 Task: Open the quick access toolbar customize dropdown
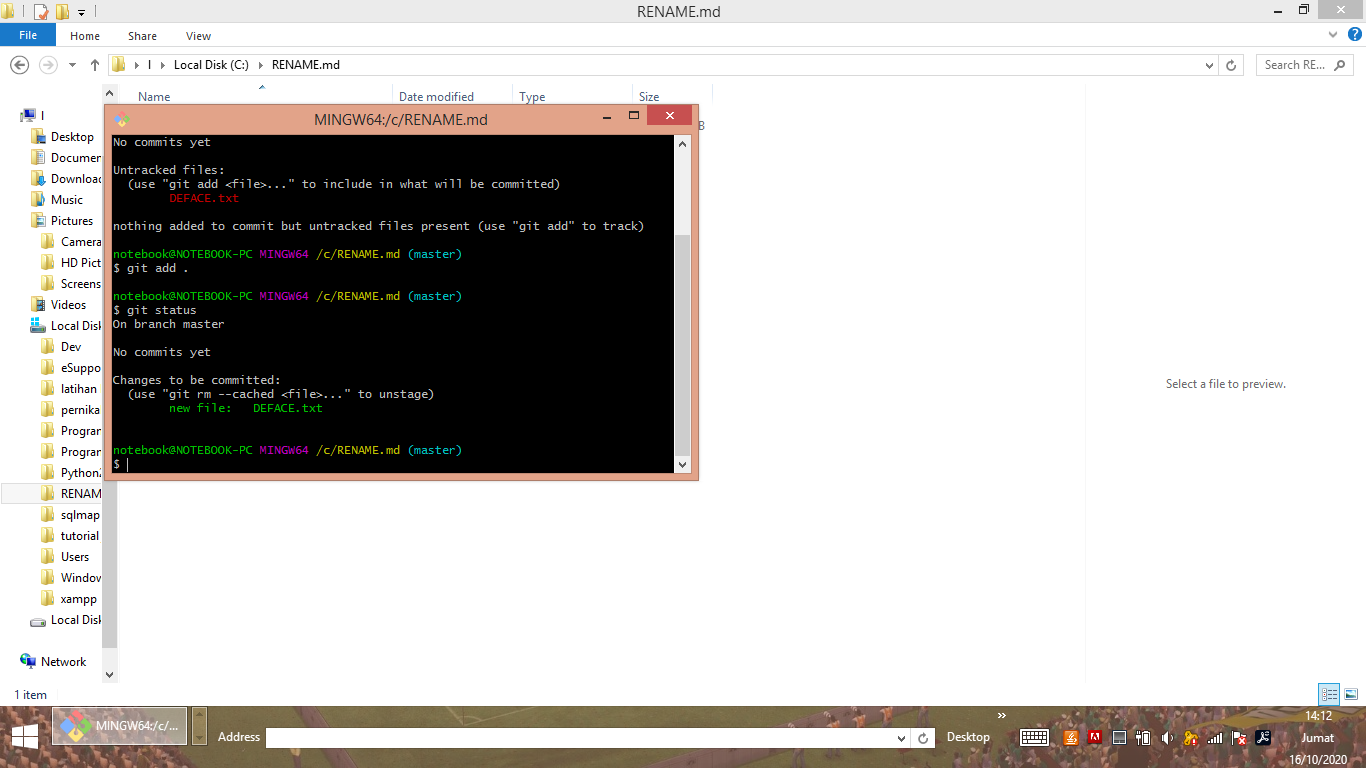(79, 10)
